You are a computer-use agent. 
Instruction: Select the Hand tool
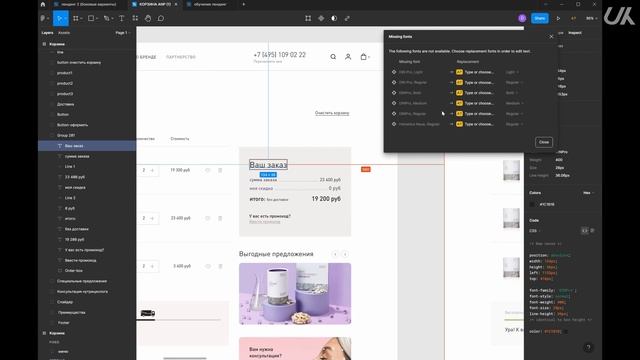[x=148, y=18]
